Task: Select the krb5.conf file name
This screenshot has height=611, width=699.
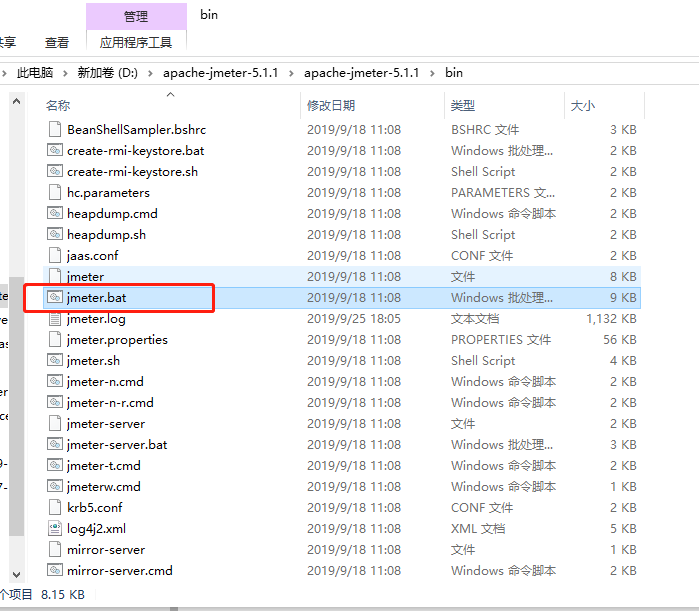Action: [95, 507]
